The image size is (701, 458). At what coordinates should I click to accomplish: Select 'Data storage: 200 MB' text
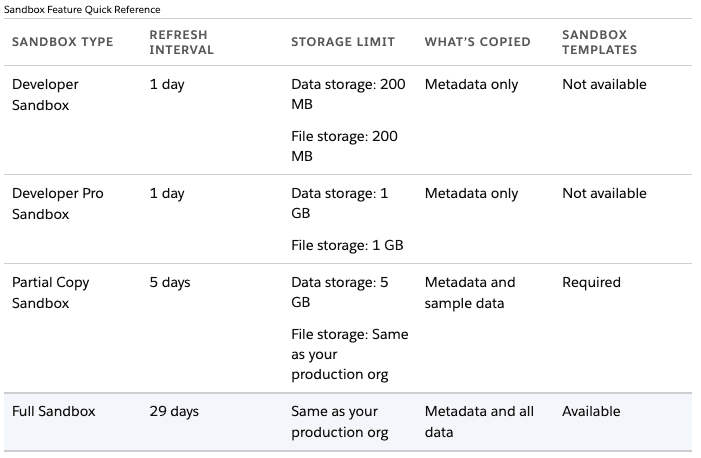tap(348, 94)
